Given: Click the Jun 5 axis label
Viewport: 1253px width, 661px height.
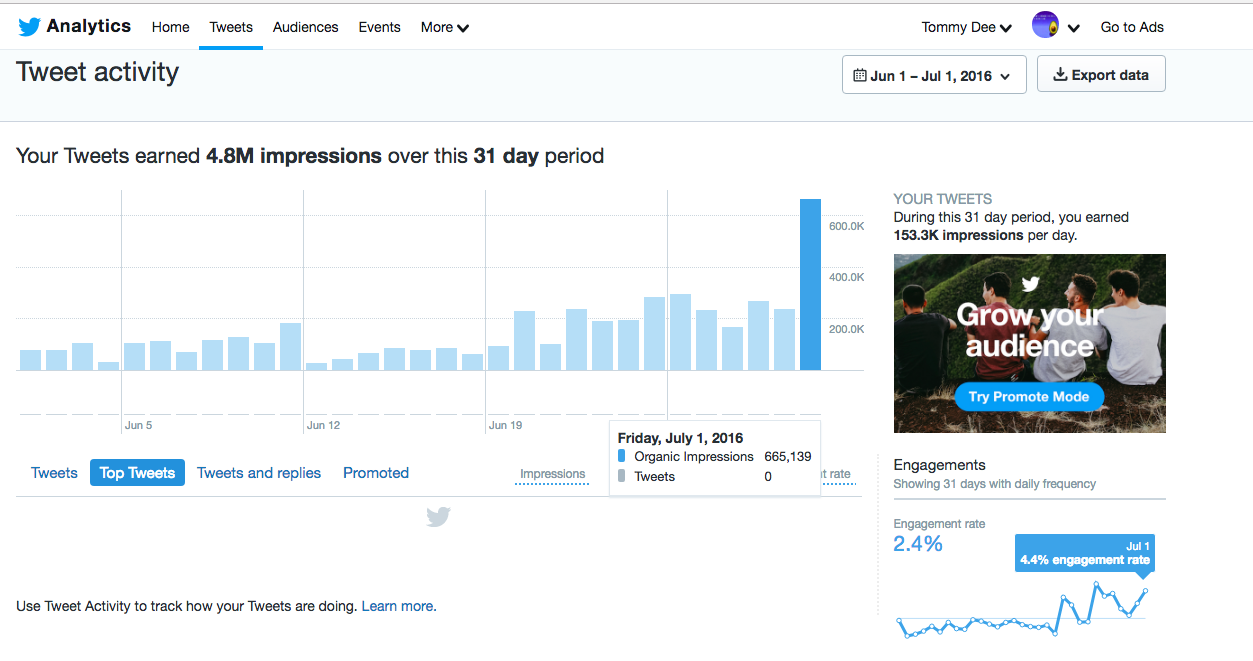Looking at the screenshot, I should (138, 425).
